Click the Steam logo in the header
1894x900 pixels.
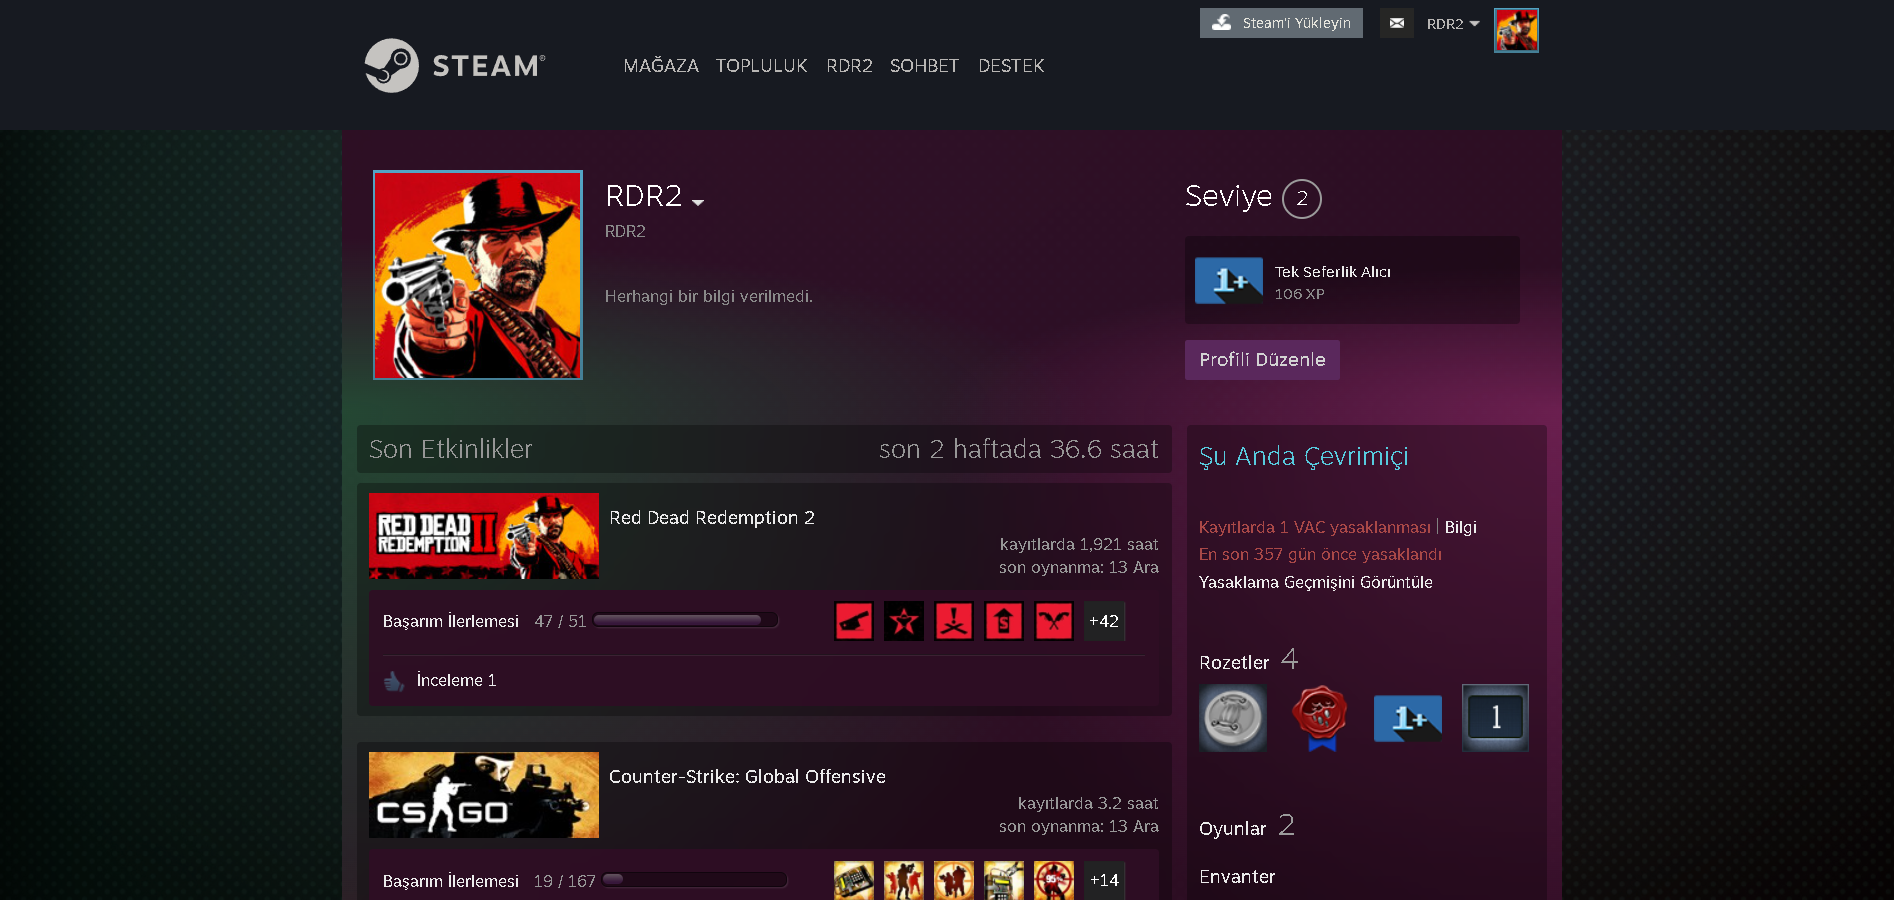pos(455,65)
